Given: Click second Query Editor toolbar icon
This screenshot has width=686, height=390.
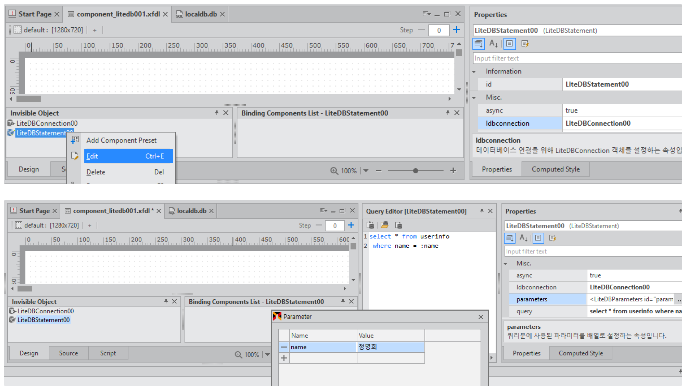Looking at the screenshot, I should point(385,225).
